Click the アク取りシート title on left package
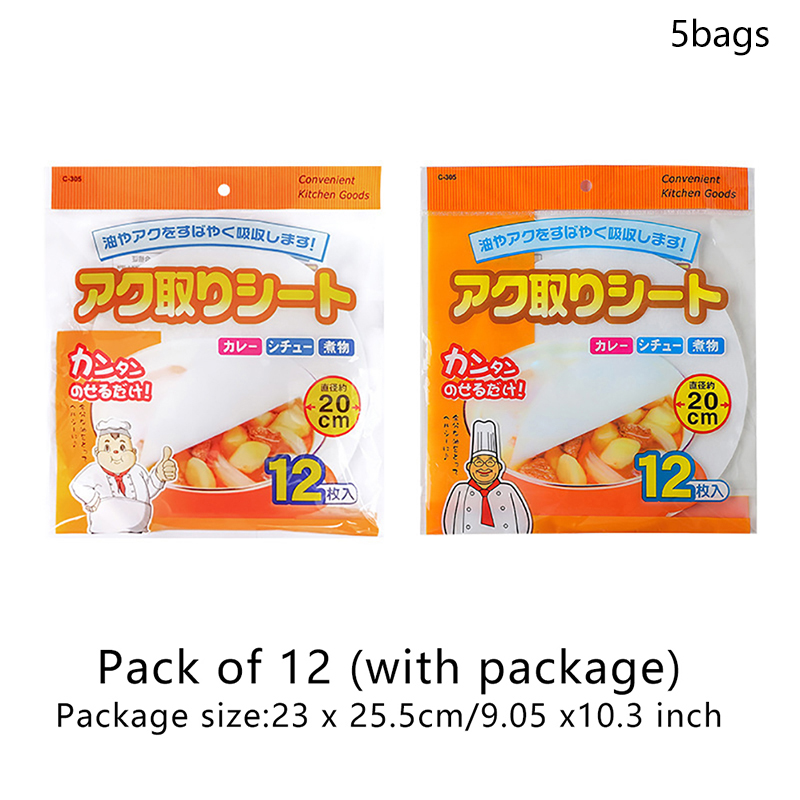Screen dimensions: 800x800 [x=215, y=296]
